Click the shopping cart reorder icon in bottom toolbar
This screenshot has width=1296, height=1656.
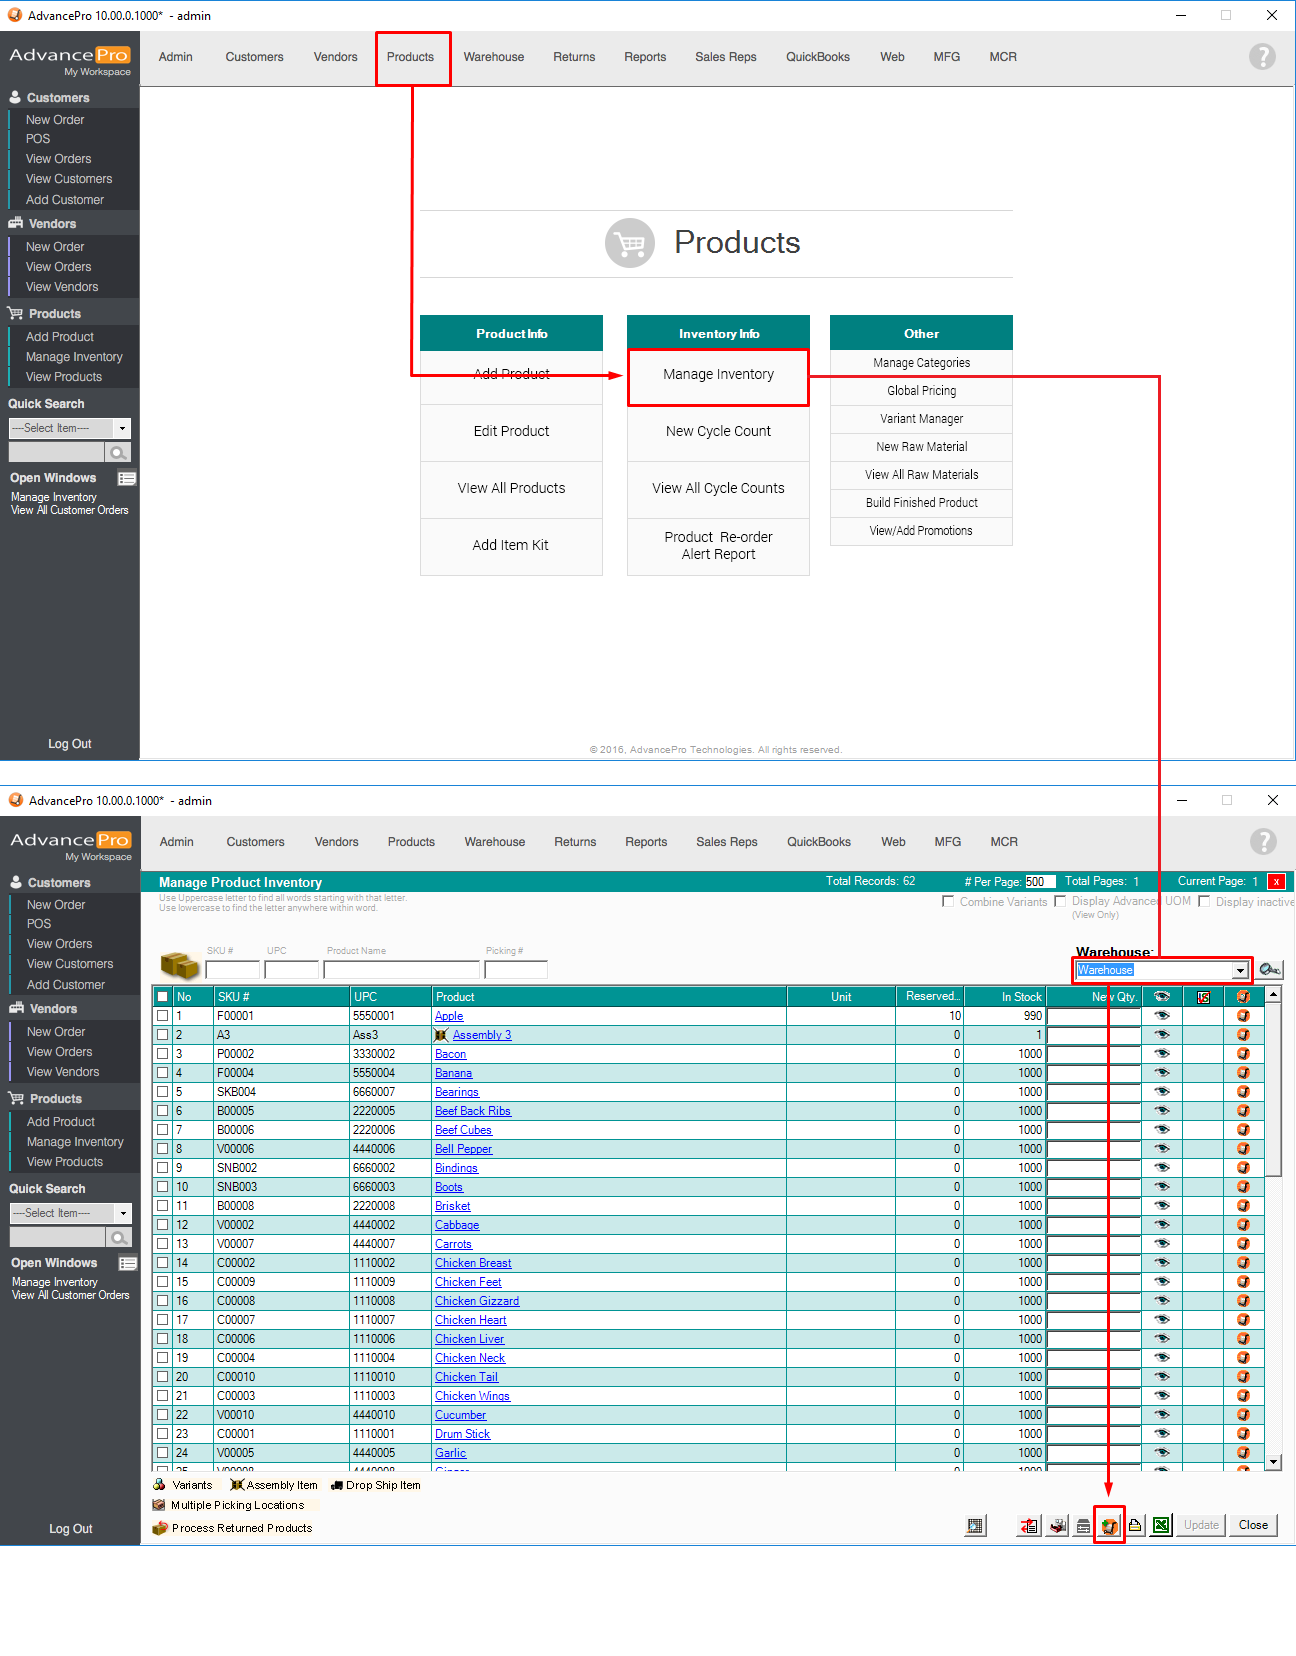click(1109, 1526)
